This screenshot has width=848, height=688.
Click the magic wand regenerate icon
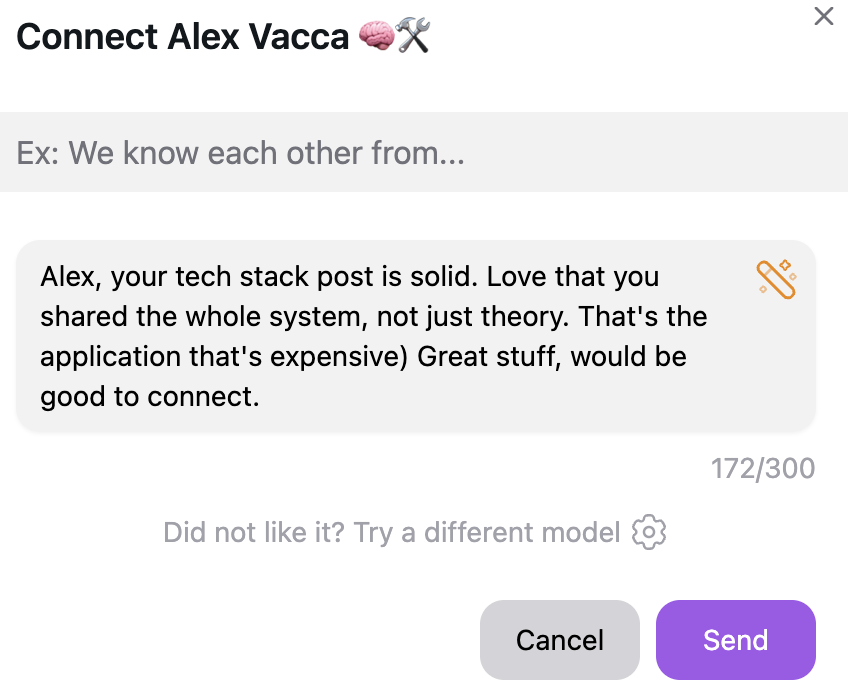[776, 279]
